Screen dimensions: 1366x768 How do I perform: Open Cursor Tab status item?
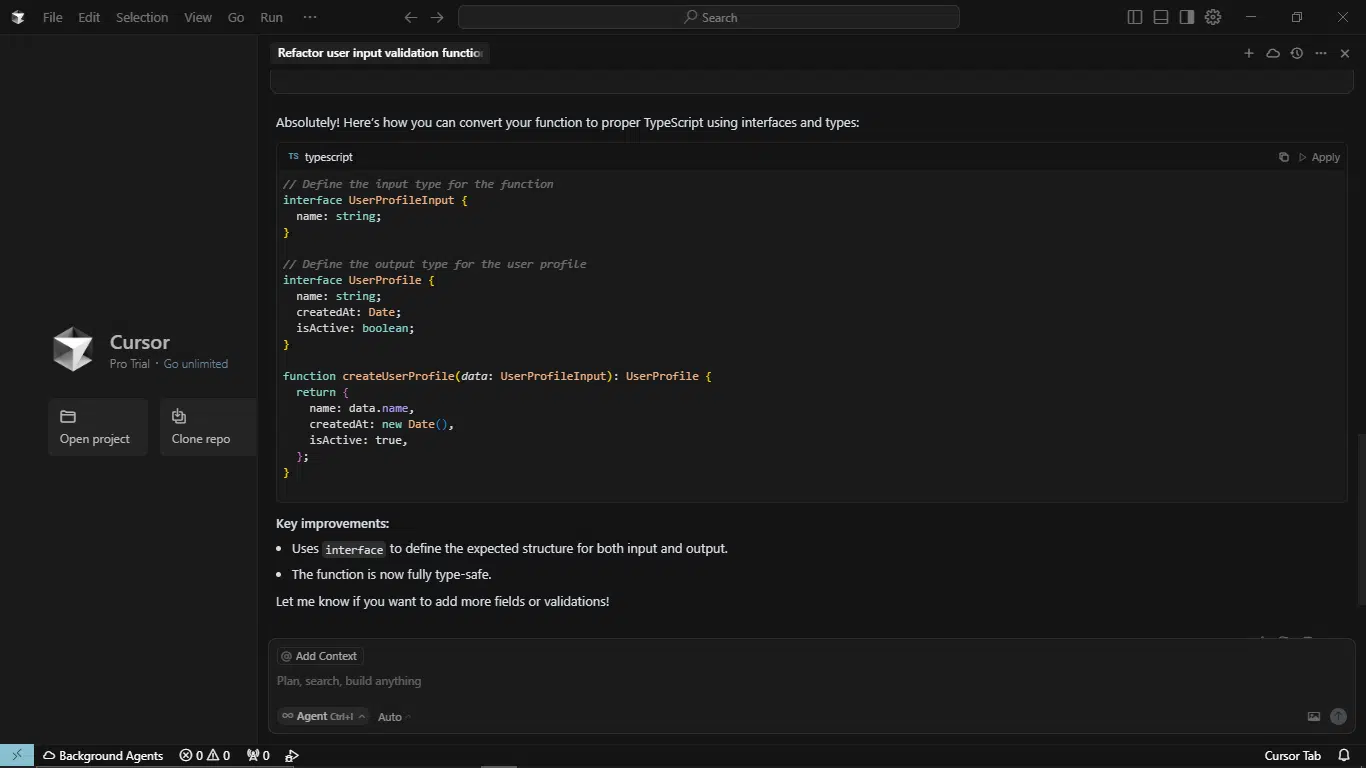click(1292, 755)
